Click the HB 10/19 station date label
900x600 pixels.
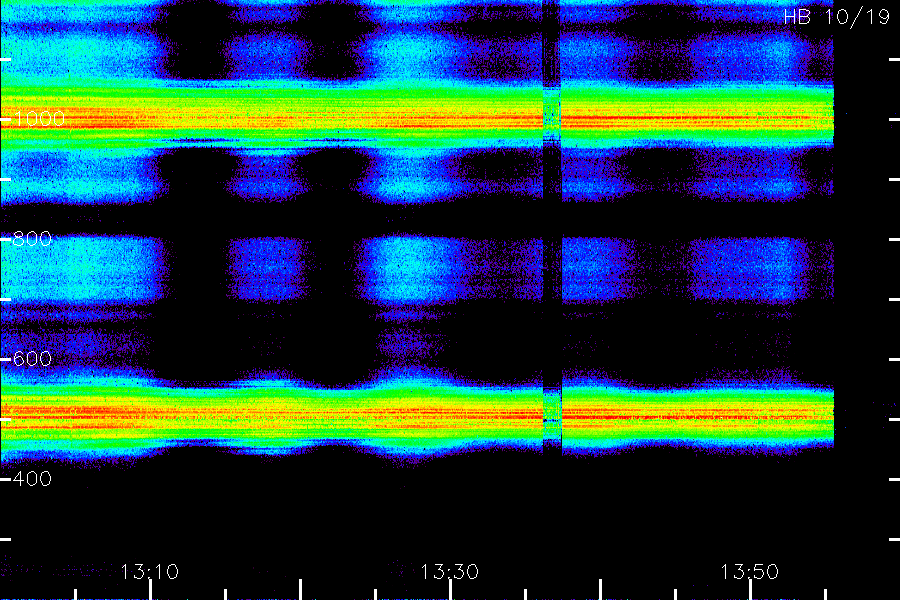click(837, 17)
